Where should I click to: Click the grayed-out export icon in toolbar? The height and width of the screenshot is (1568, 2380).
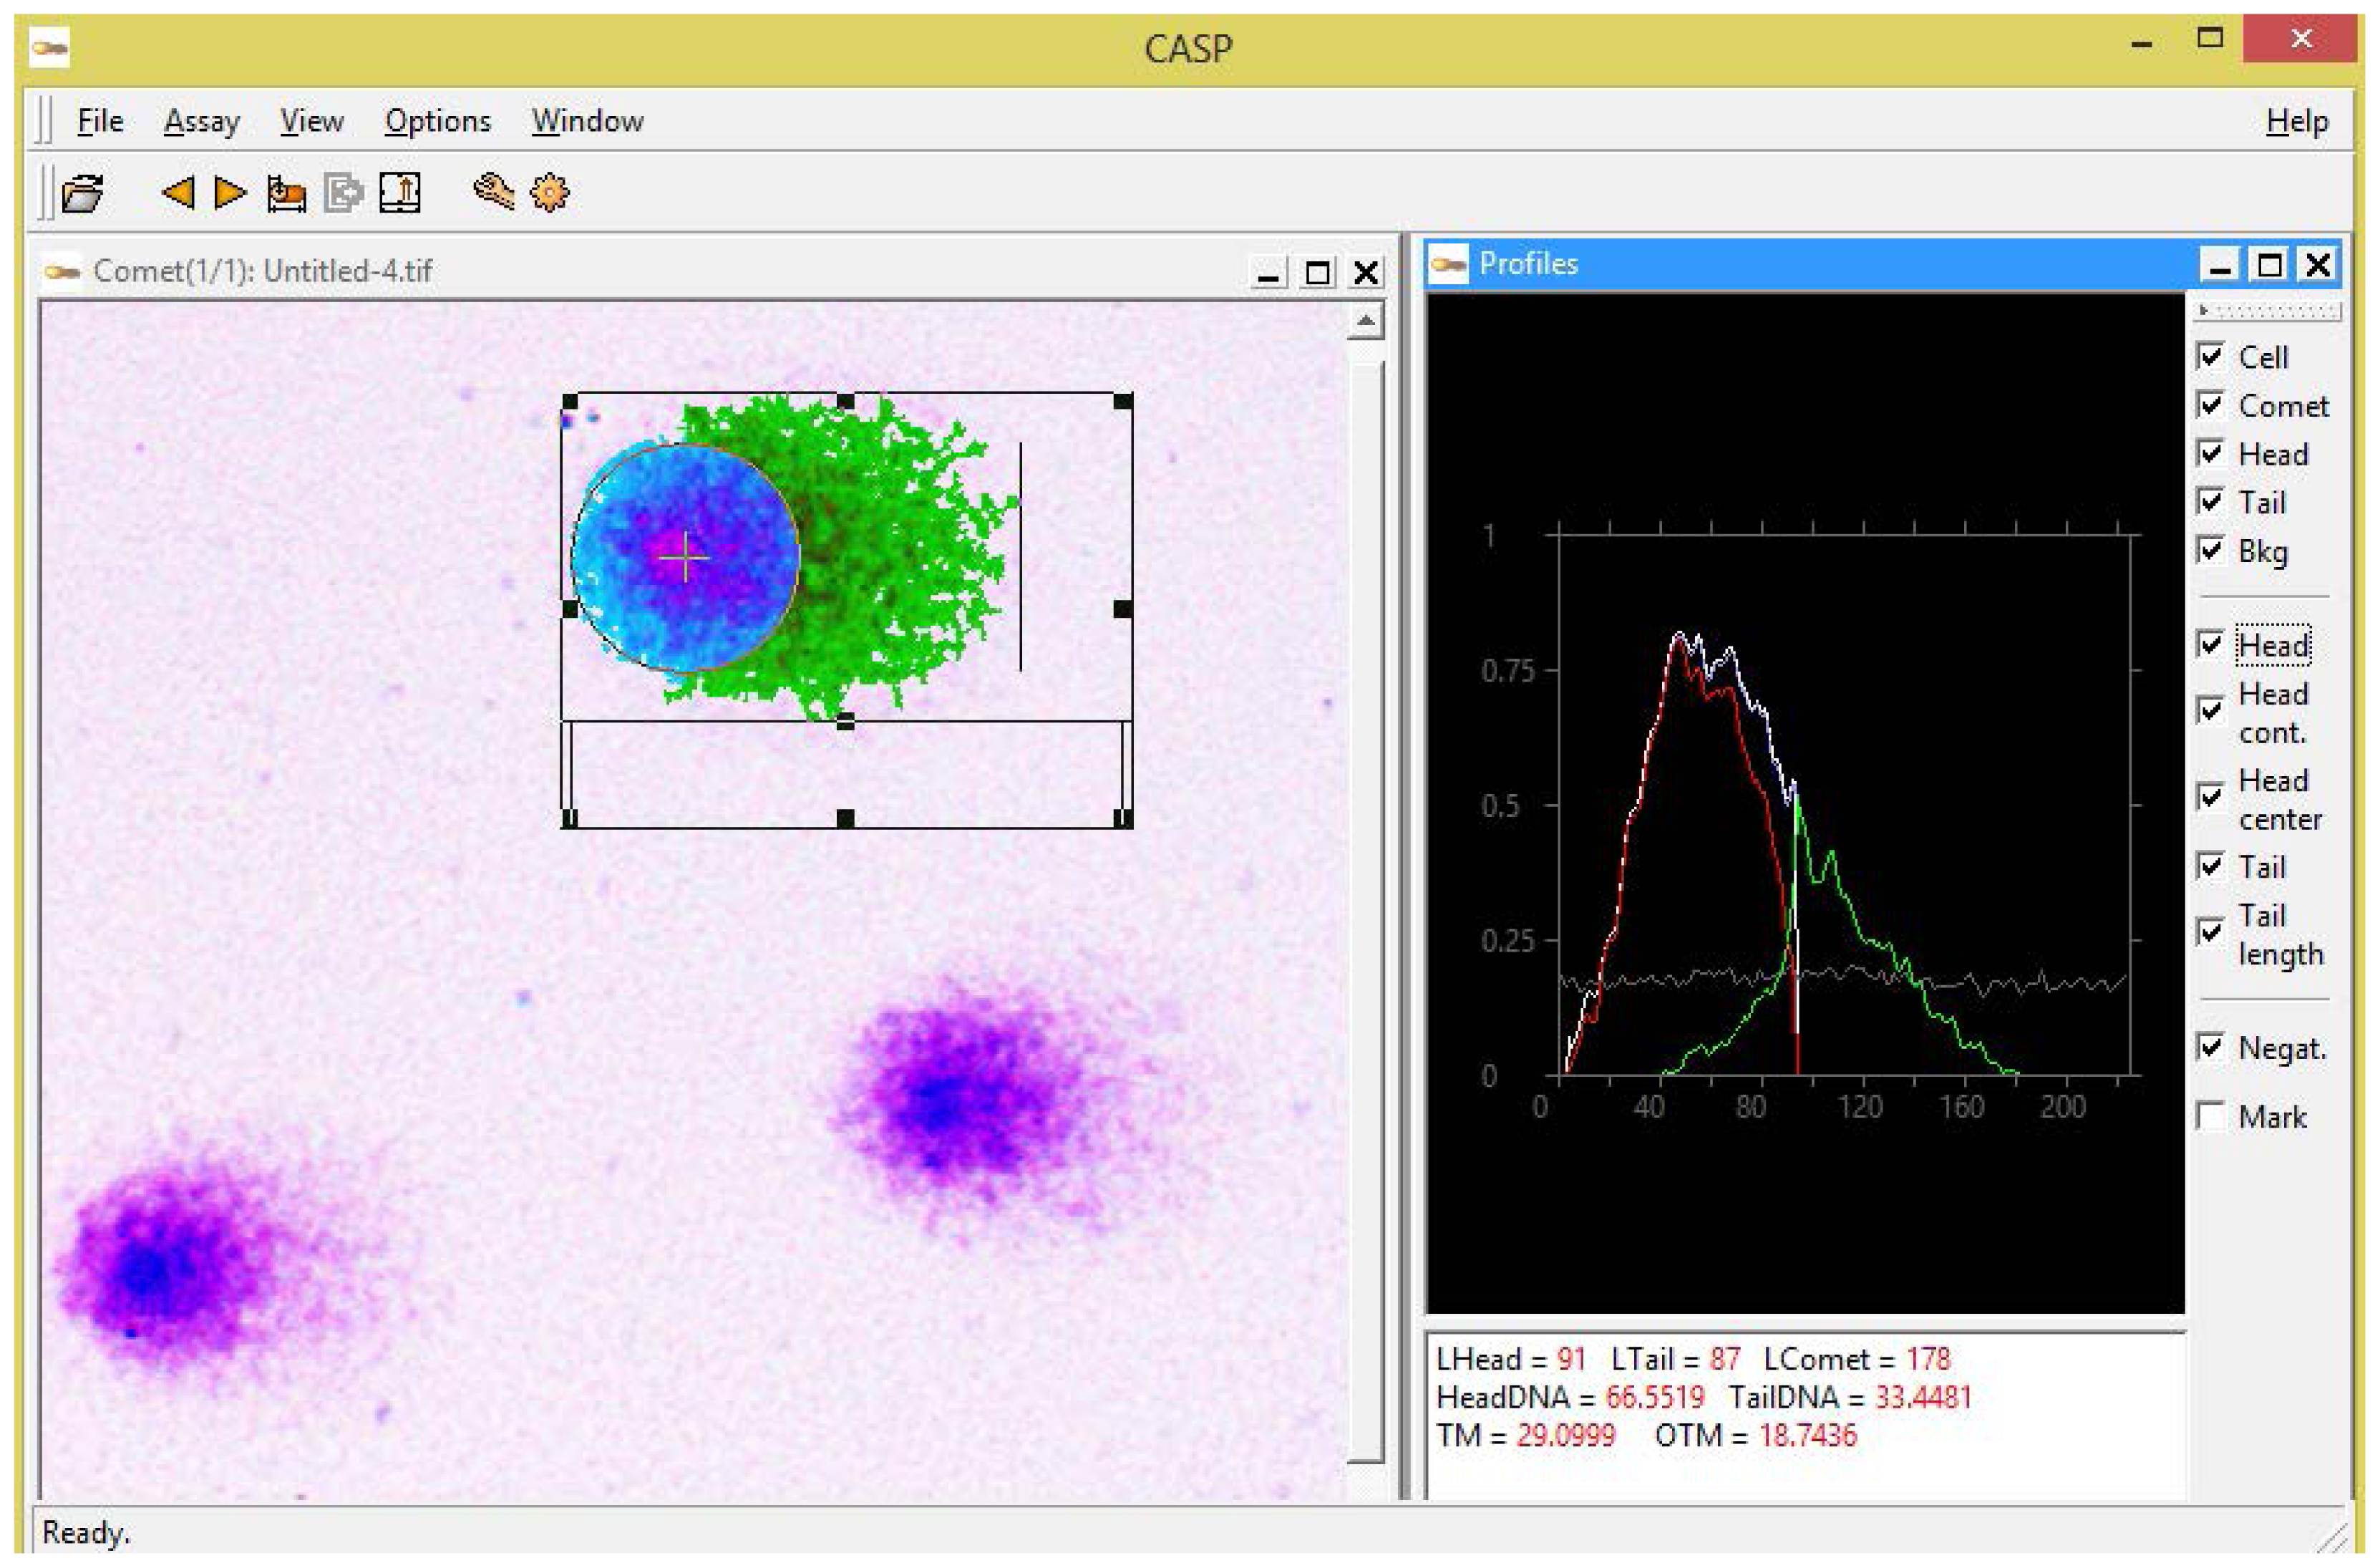[343, 192]
